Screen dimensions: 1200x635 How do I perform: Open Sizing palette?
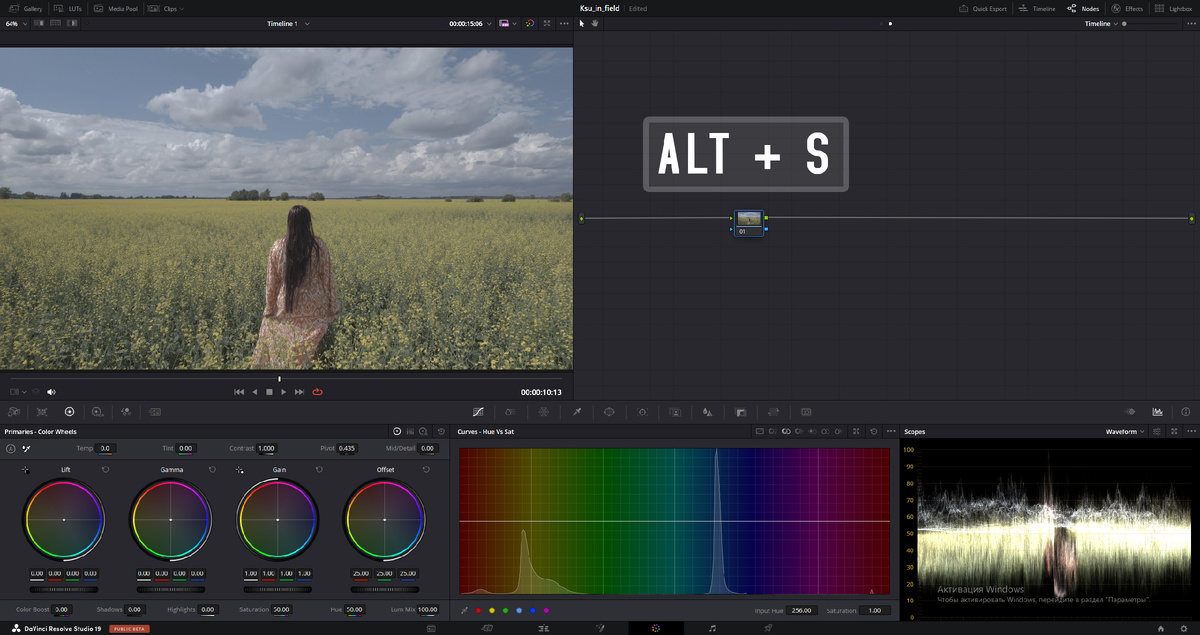point(773,411)
